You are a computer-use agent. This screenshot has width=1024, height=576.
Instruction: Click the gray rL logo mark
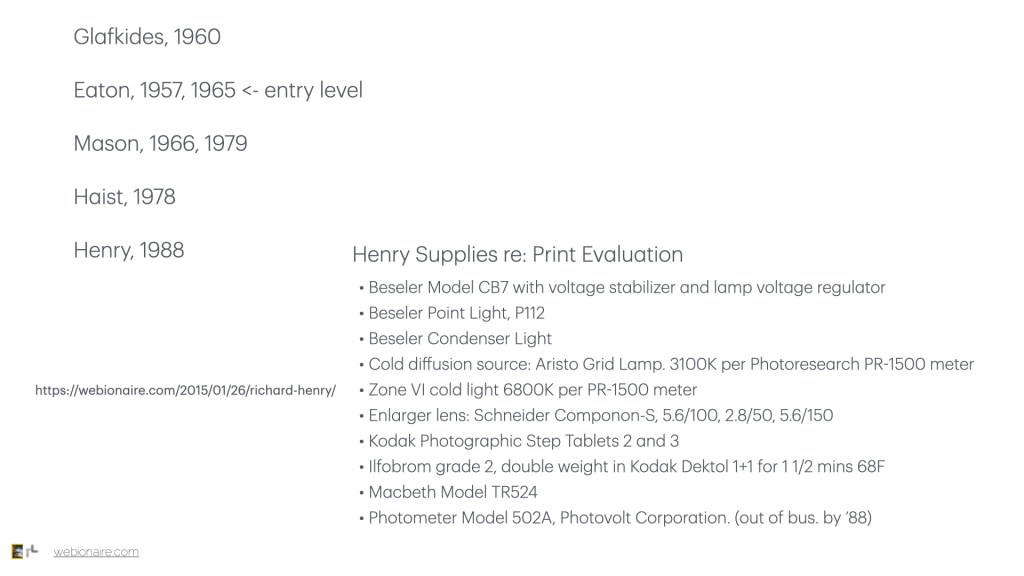pyautogui.click(x=33, y=552)
